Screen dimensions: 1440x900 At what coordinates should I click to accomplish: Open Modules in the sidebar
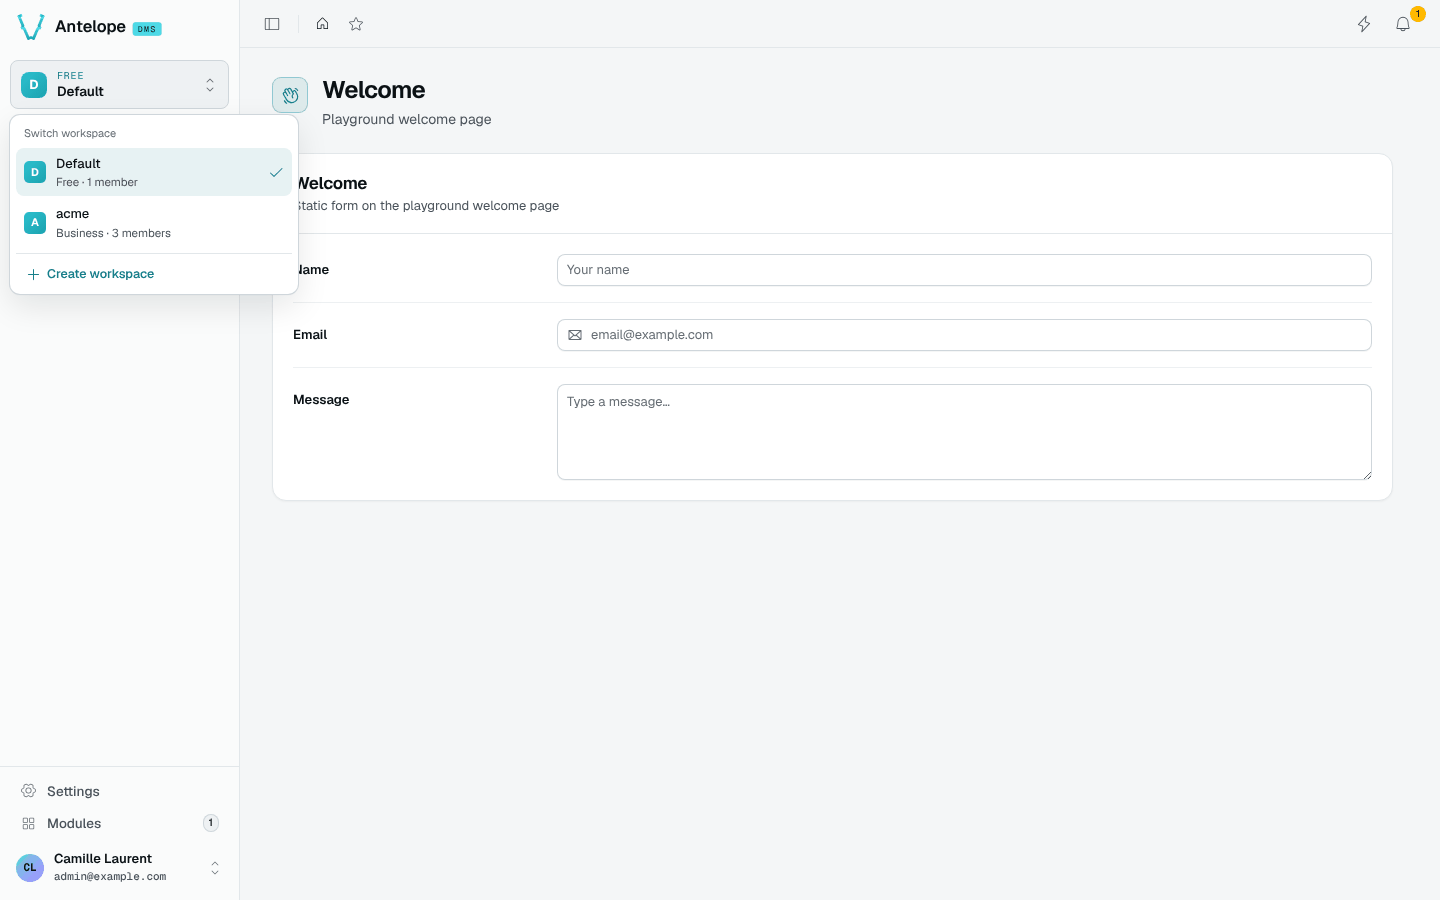[119, 823]
